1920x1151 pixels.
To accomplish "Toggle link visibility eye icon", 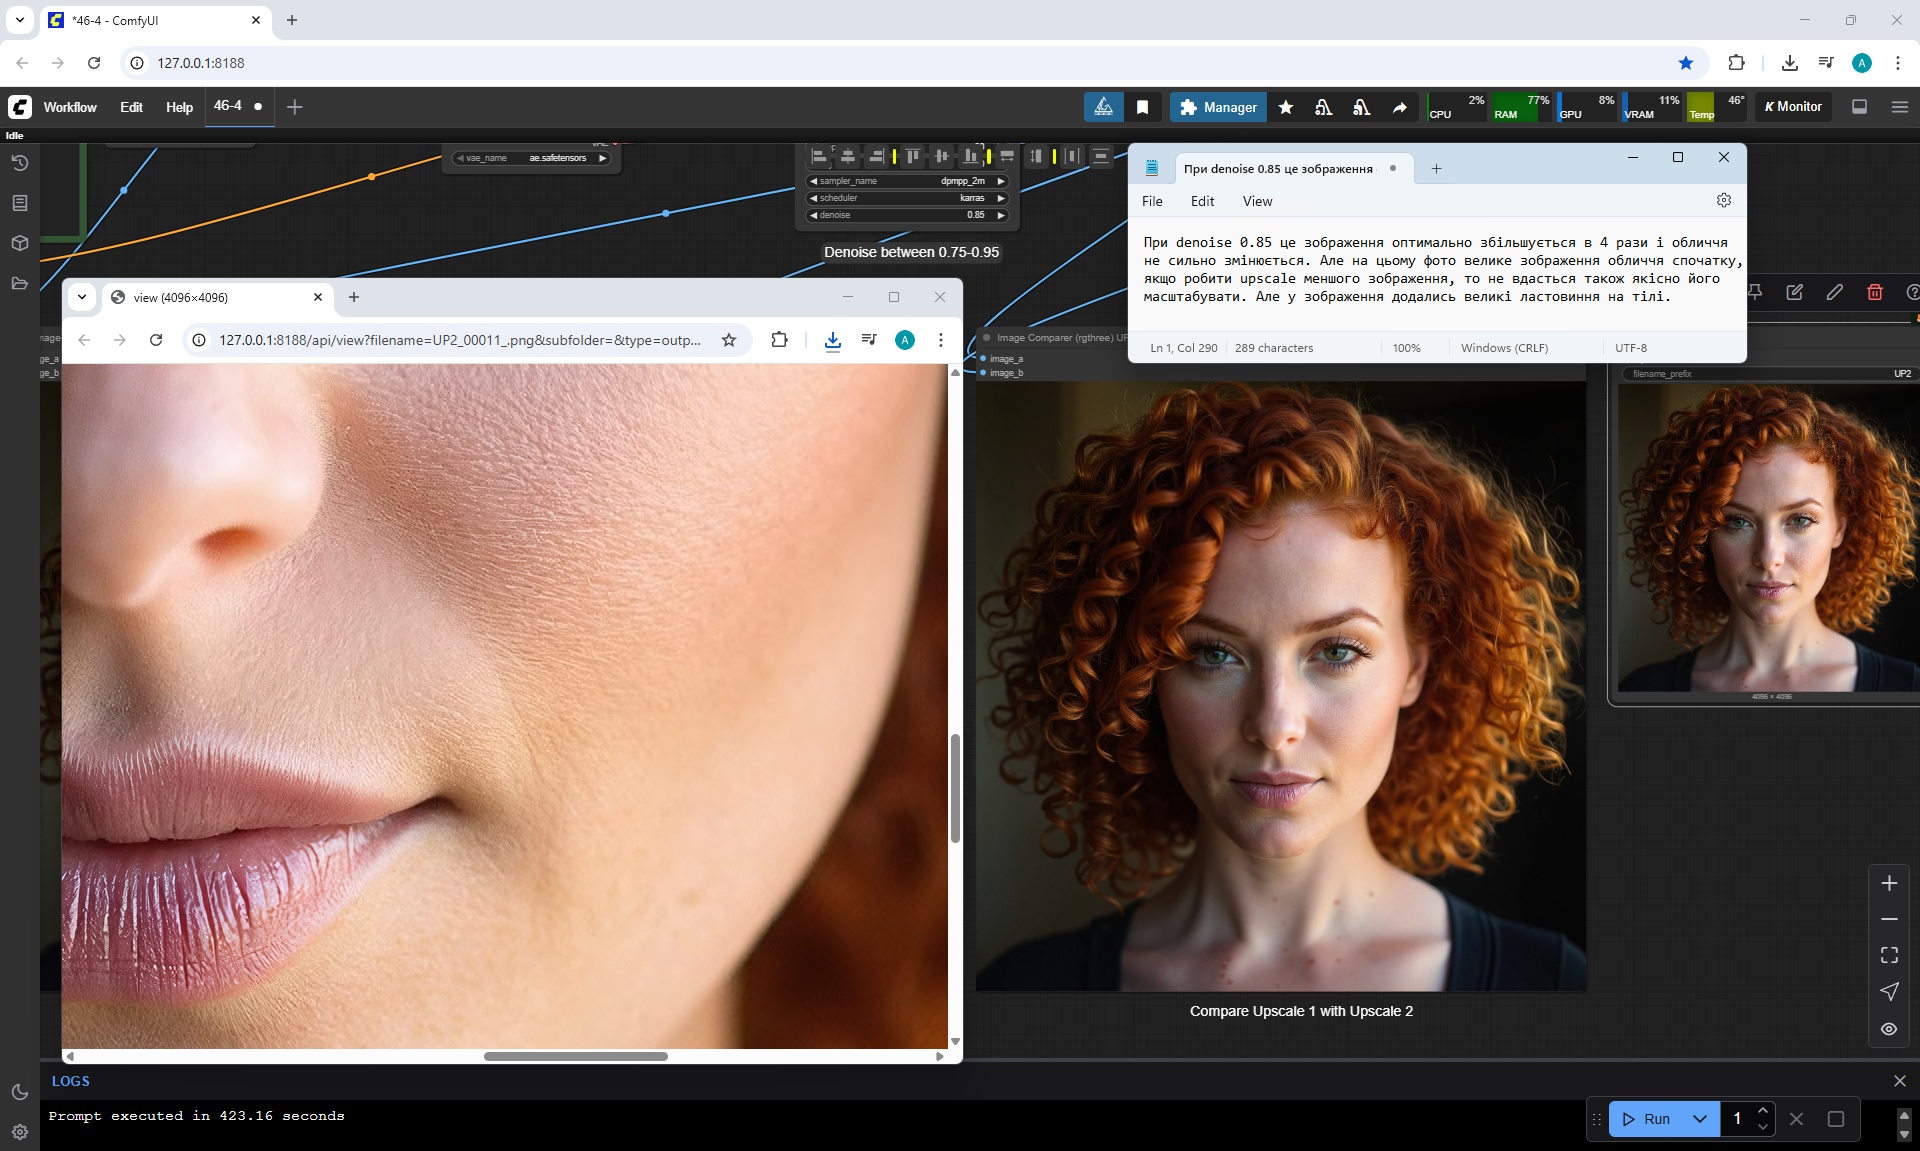I will 1888,1029.
